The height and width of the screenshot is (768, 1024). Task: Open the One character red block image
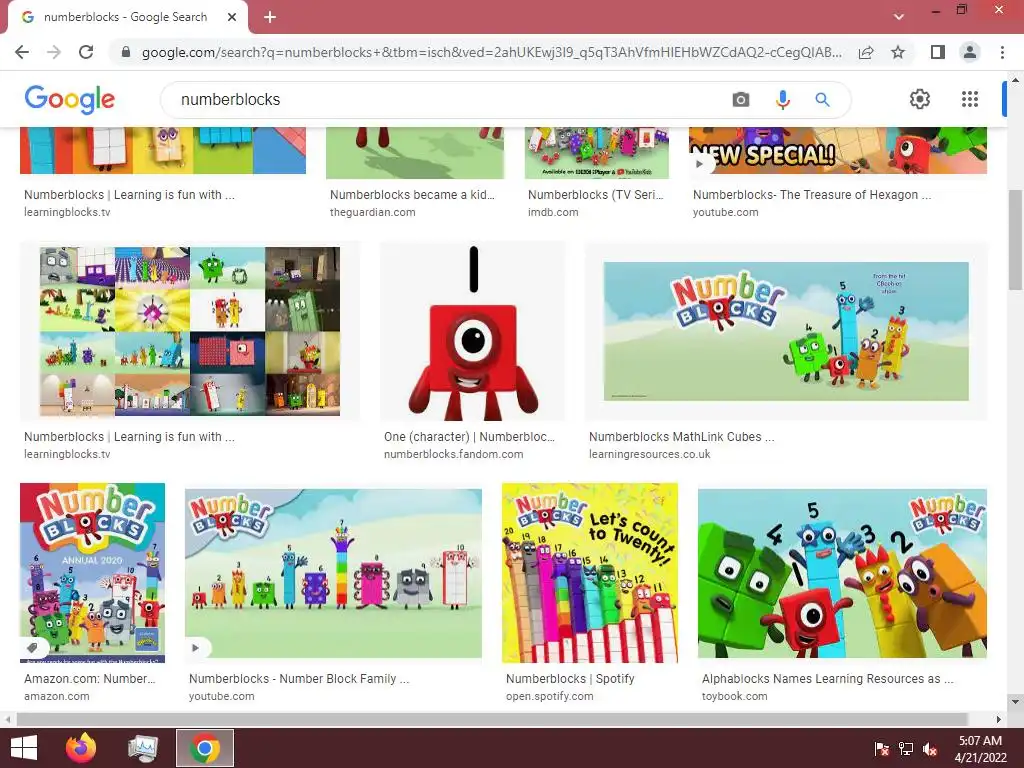473,332
